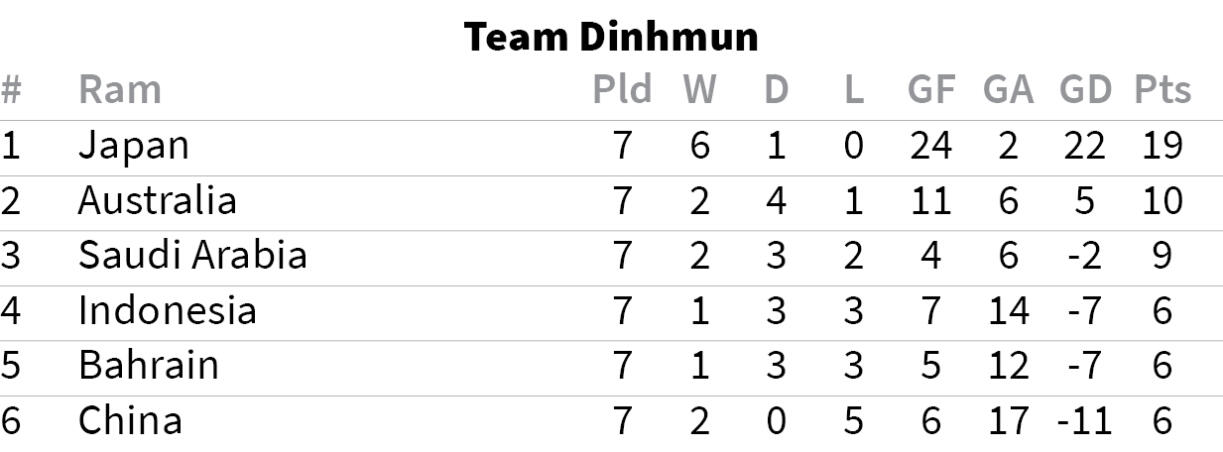Screen dimensions: 1223x452
Task: Click the Ram column header
Action: pos(119,90)
